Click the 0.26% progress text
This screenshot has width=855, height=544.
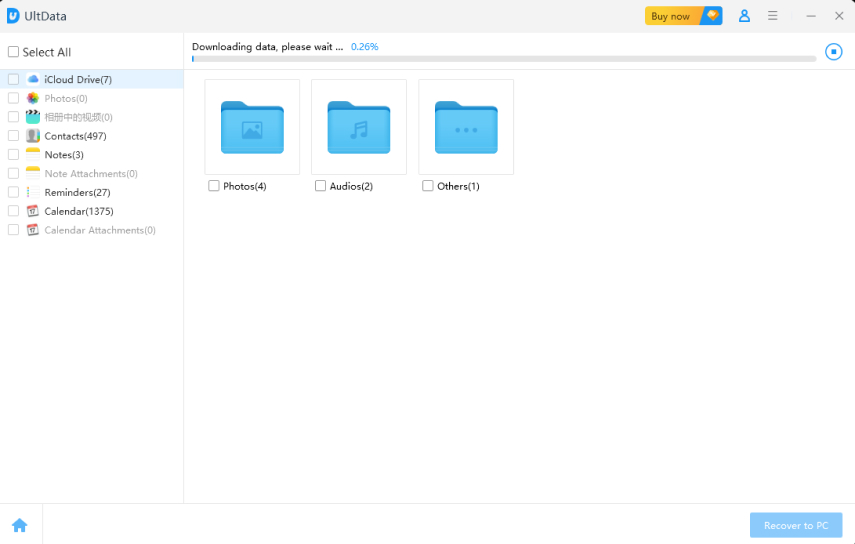pos(364,46)
